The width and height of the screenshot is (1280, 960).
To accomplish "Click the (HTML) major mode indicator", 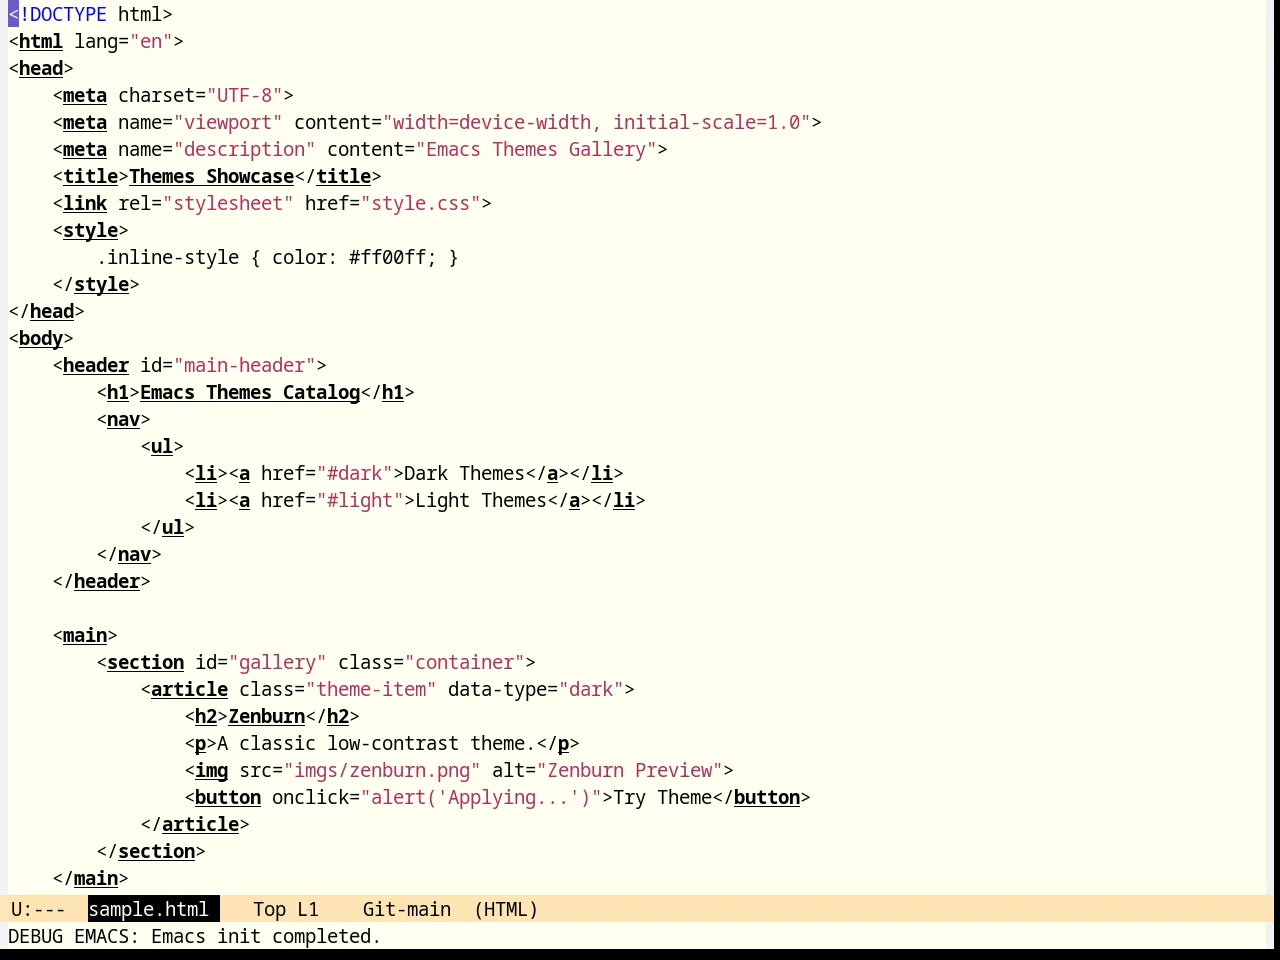I will point(506,909).
